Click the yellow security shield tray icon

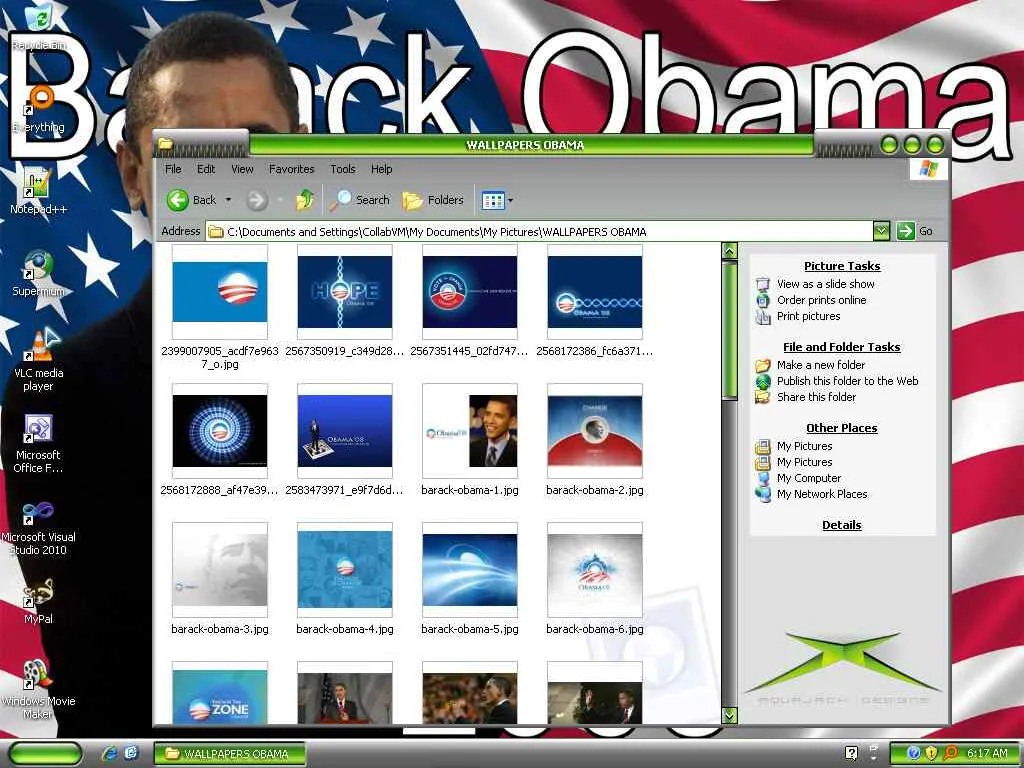click(x=932, y=753)
